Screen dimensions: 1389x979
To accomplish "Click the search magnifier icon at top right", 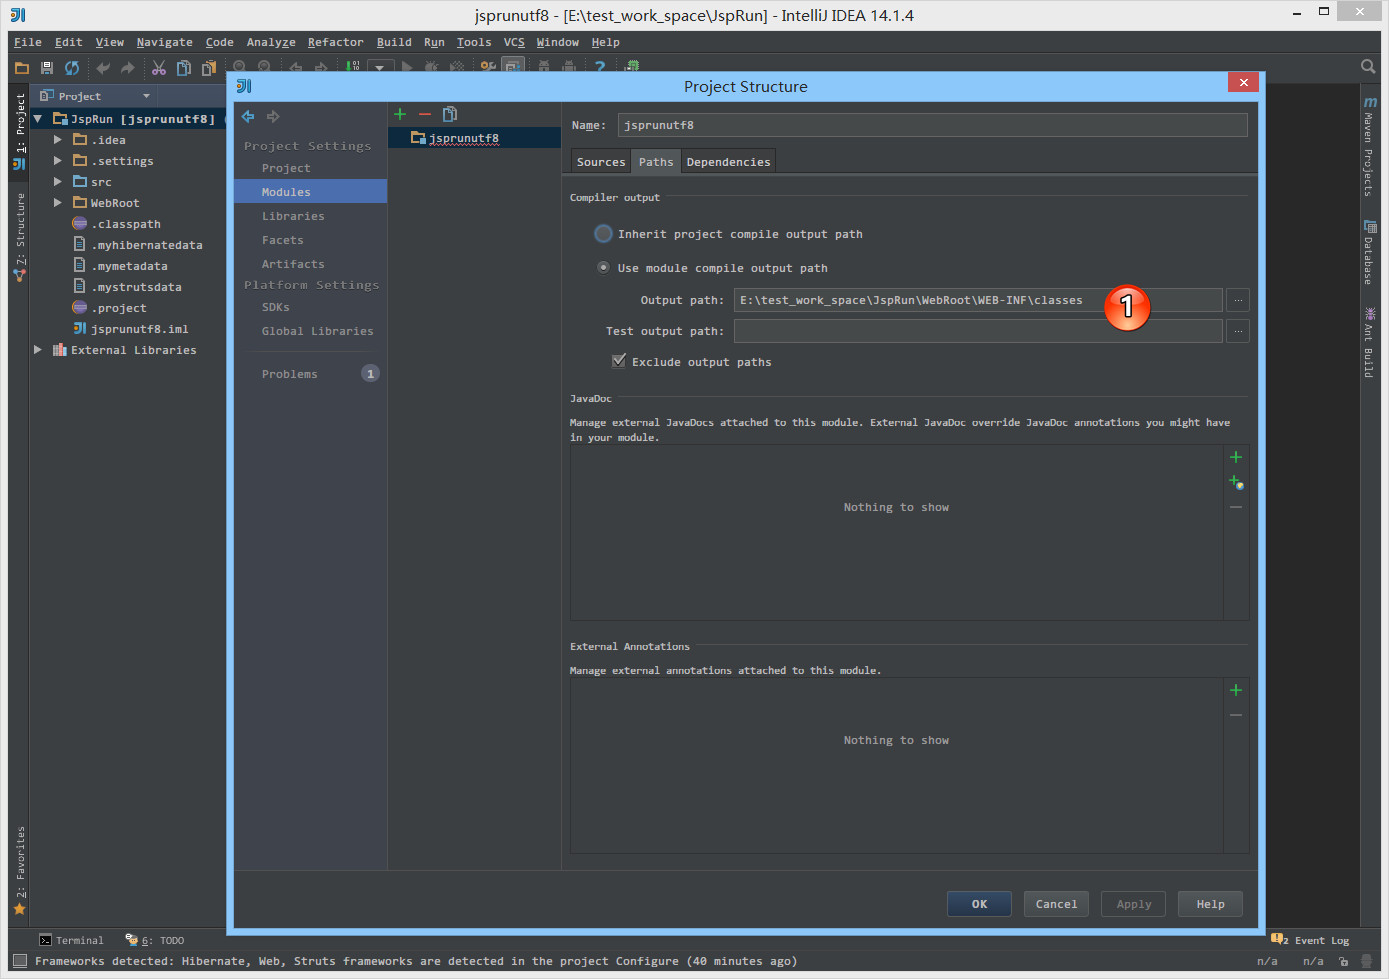I will coord(1367,67).
